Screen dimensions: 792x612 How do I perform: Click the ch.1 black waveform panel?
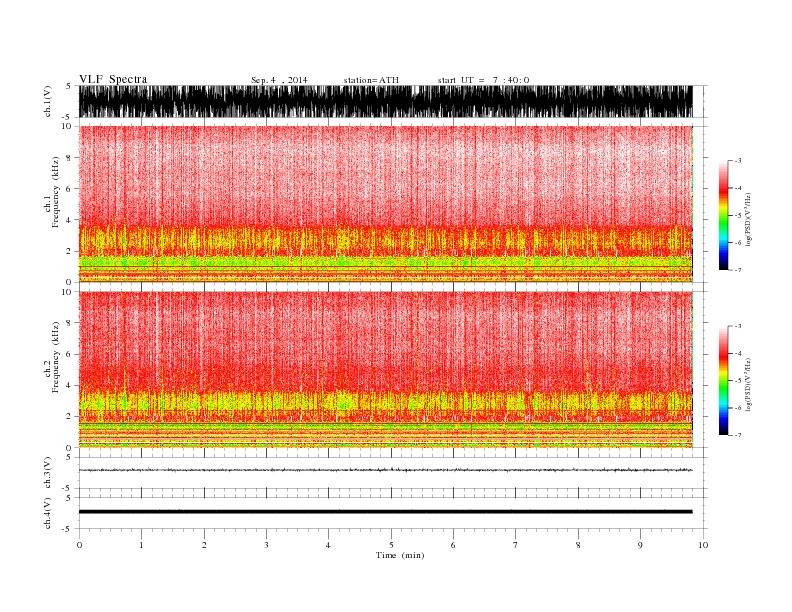coord(386,101)
